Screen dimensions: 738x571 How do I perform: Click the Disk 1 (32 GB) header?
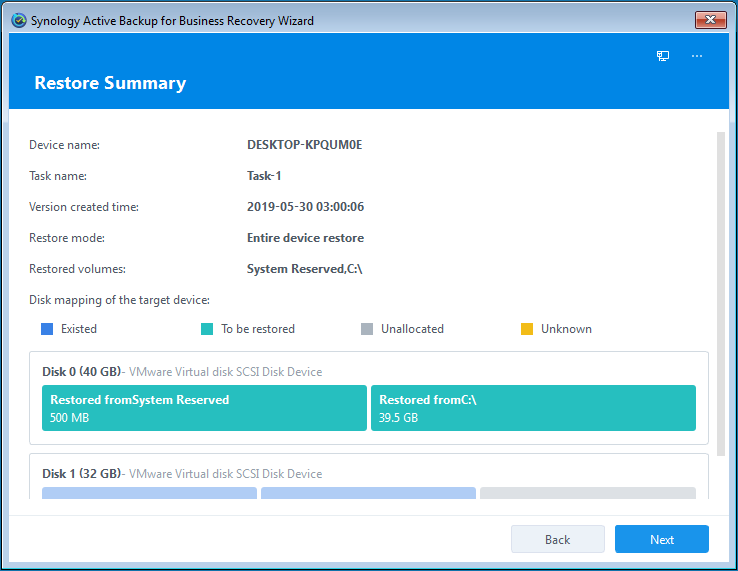coord(81,473)
